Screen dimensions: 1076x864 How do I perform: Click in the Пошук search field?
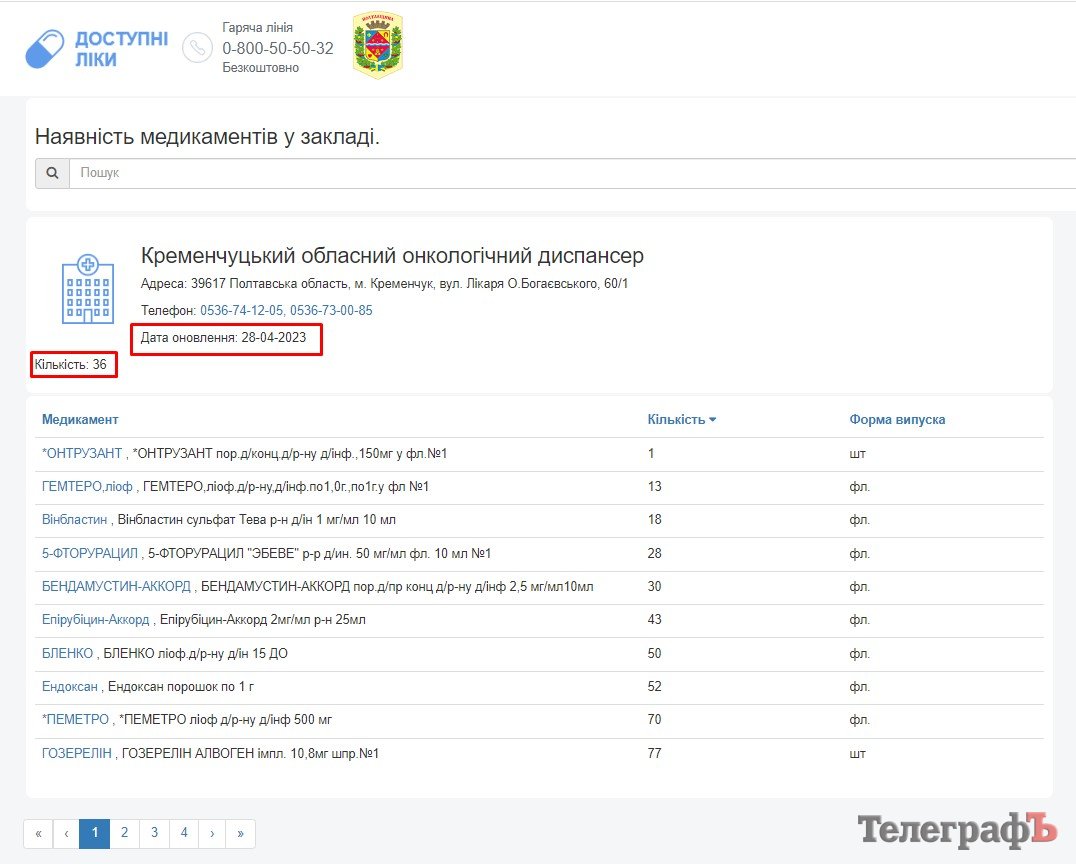[570, 173]
